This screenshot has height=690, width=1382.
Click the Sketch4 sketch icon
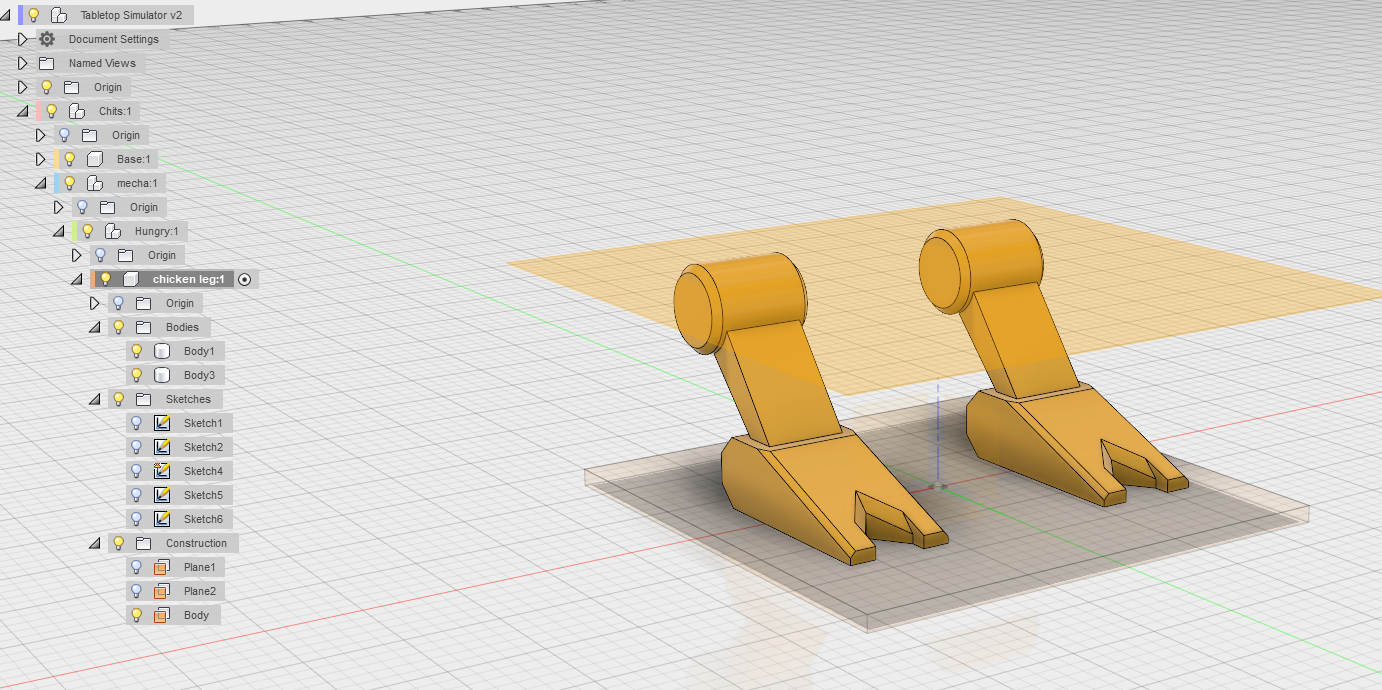[x=162, y=471]
